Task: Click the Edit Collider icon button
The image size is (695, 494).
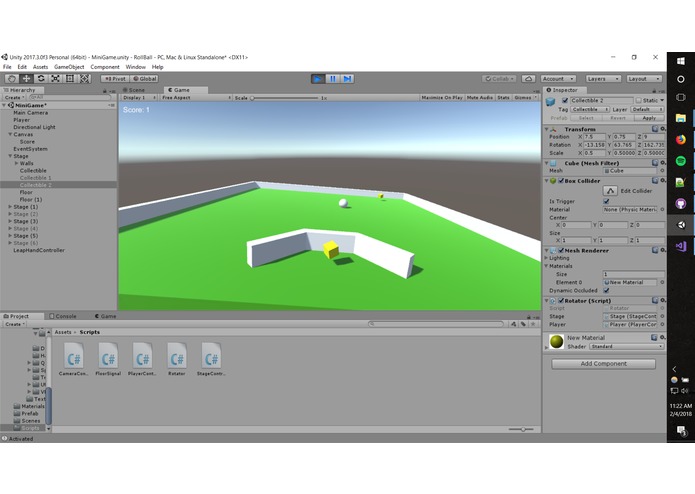Action: (x=610, y=191)
